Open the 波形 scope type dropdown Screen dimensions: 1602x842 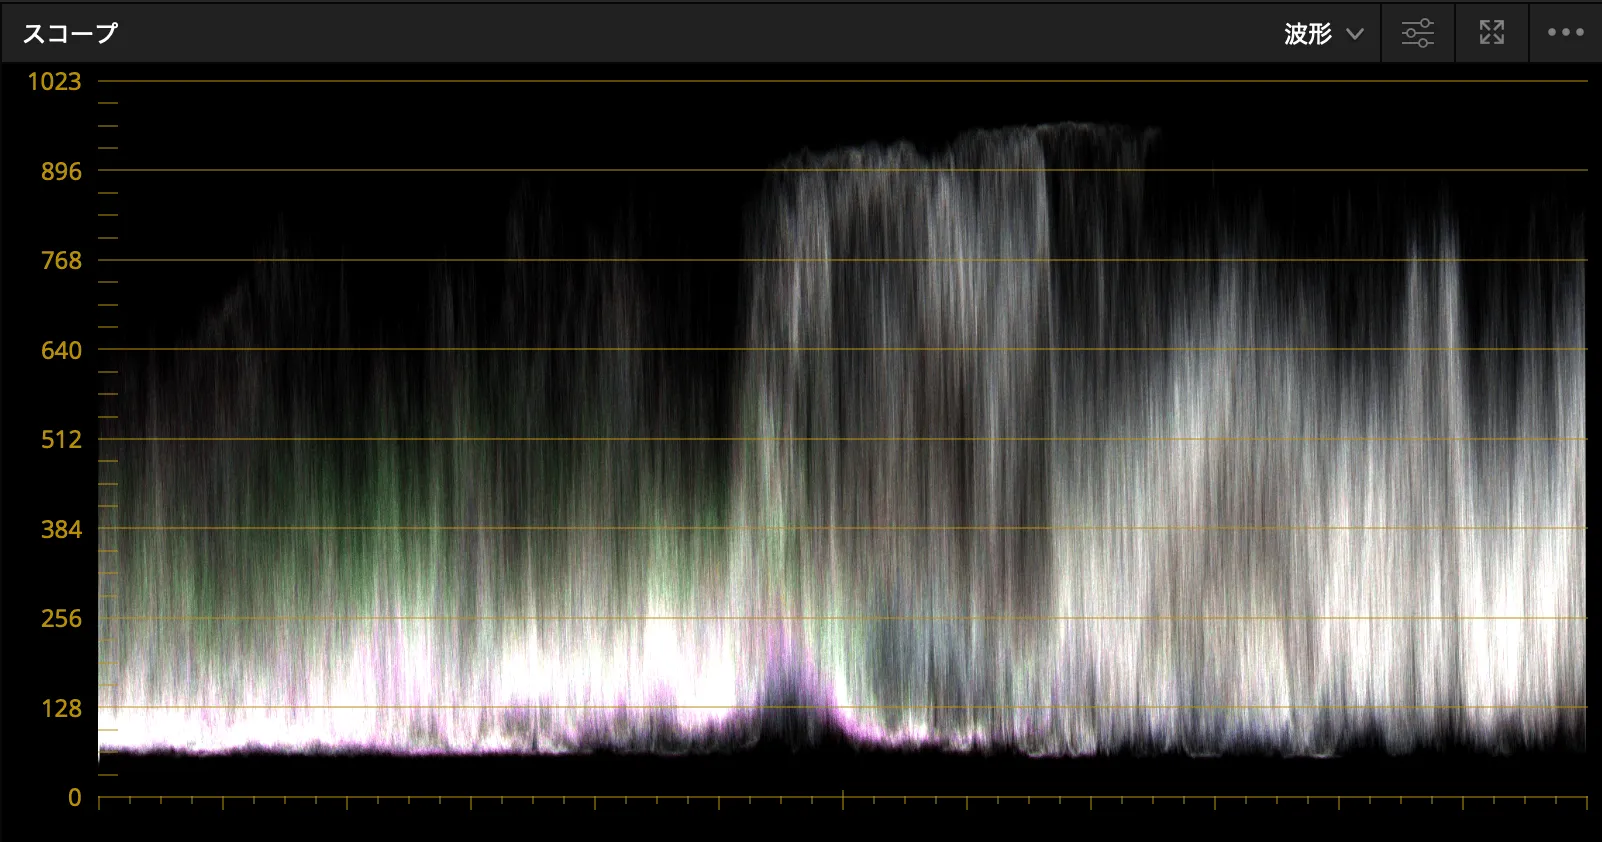coord(1308,34)
